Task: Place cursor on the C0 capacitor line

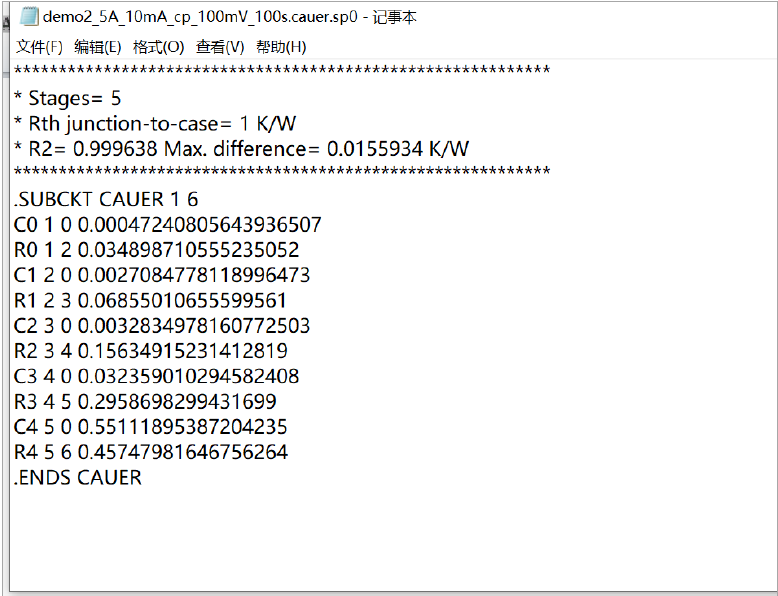Action: (168, 225)
